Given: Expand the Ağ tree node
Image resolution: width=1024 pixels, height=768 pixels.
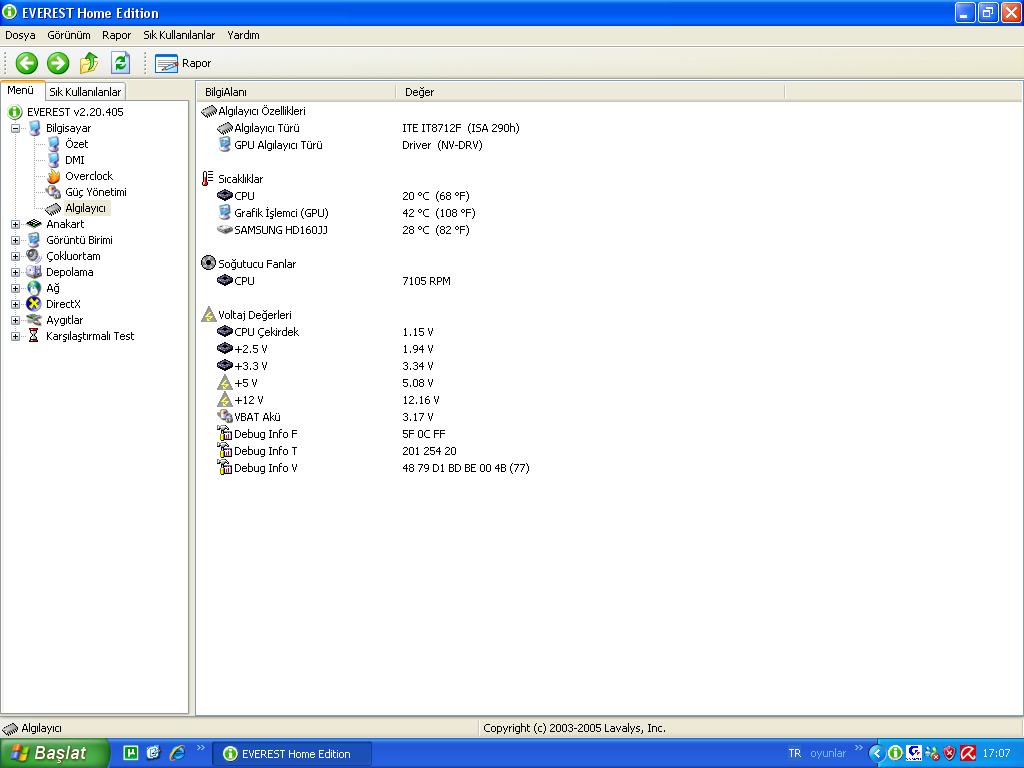Looking at the screenshot, I should pyautogui.click(x=15, y=288).
